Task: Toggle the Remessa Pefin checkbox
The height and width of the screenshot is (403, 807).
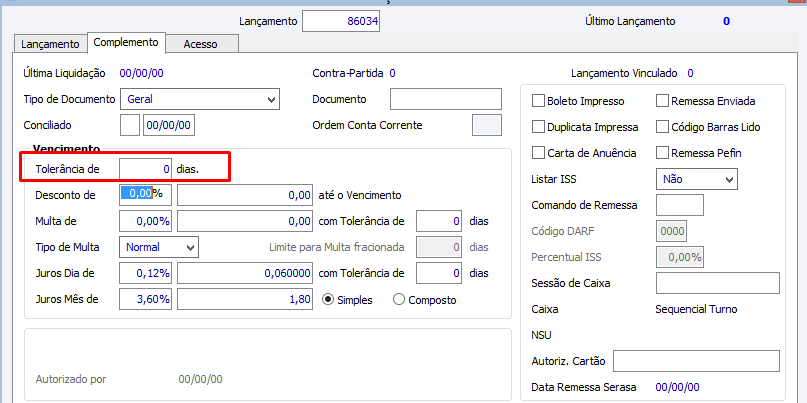Action: coord(662,153)
